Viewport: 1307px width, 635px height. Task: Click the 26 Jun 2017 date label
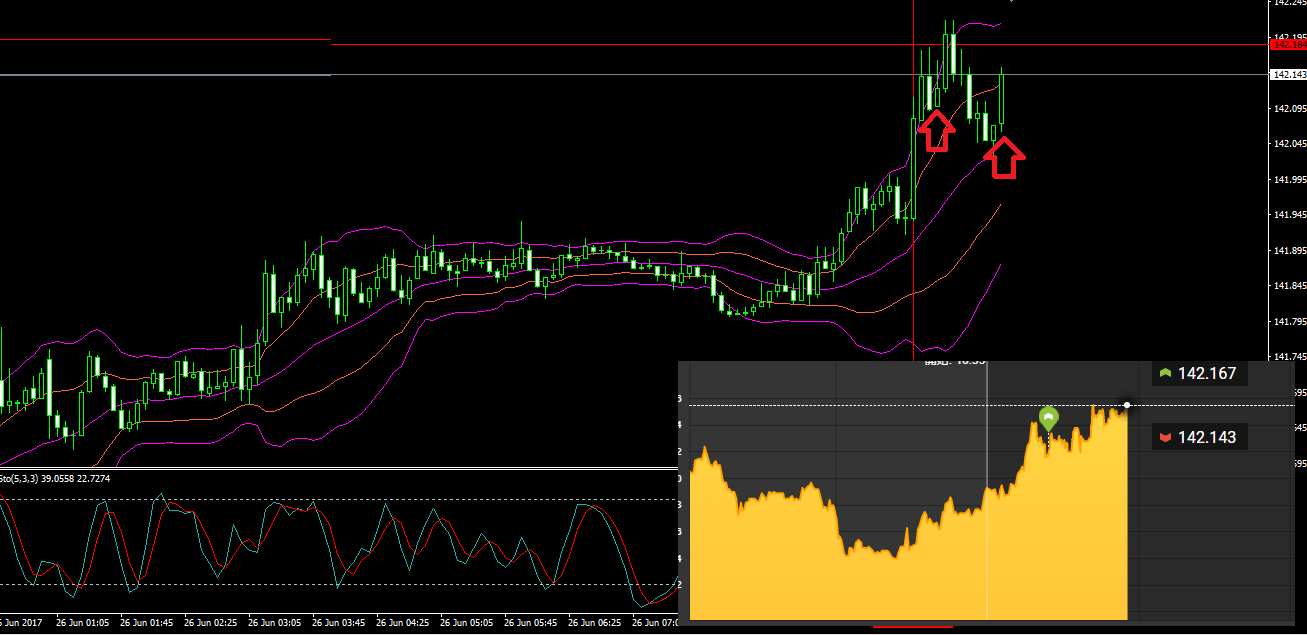[x=21, y=623]
